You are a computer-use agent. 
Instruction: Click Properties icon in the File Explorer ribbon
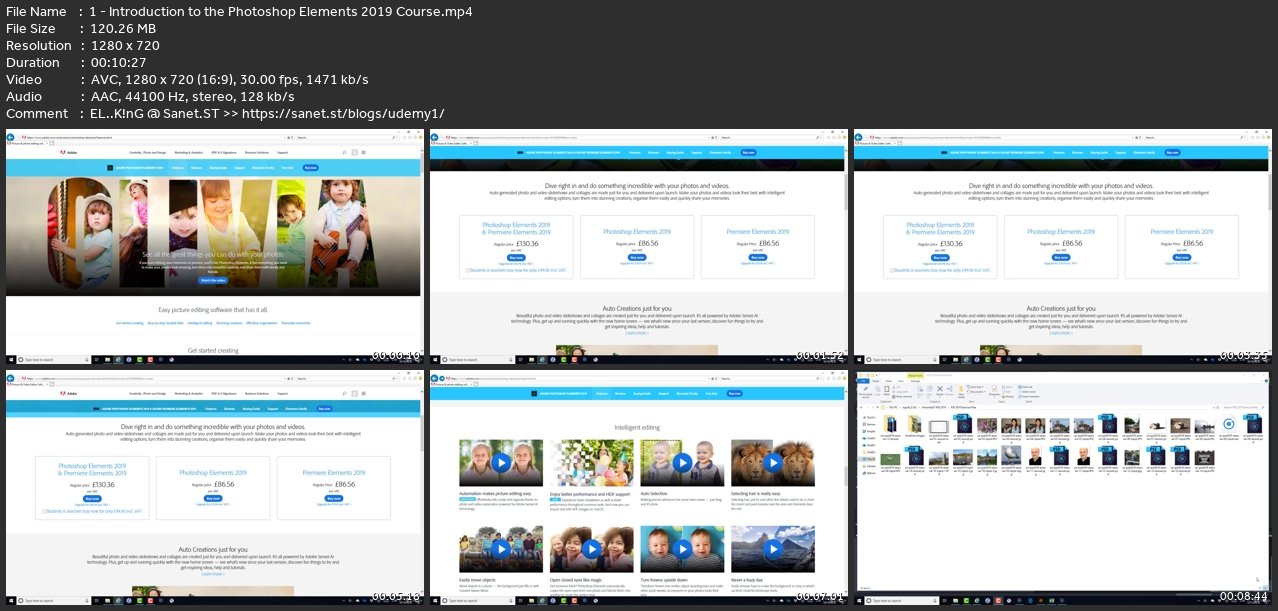(994, 390)
